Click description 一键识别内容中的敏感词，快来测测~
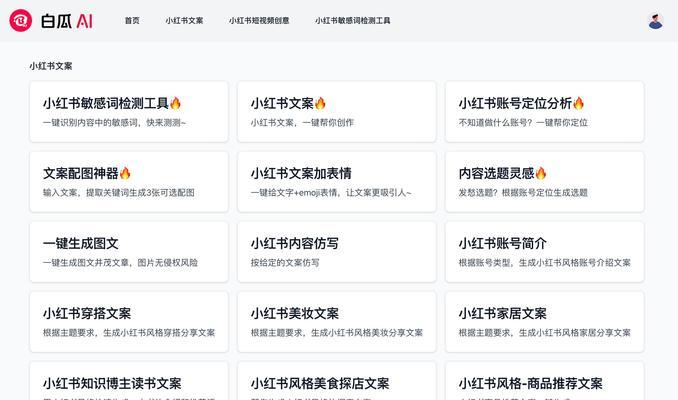 pos(114,123)
